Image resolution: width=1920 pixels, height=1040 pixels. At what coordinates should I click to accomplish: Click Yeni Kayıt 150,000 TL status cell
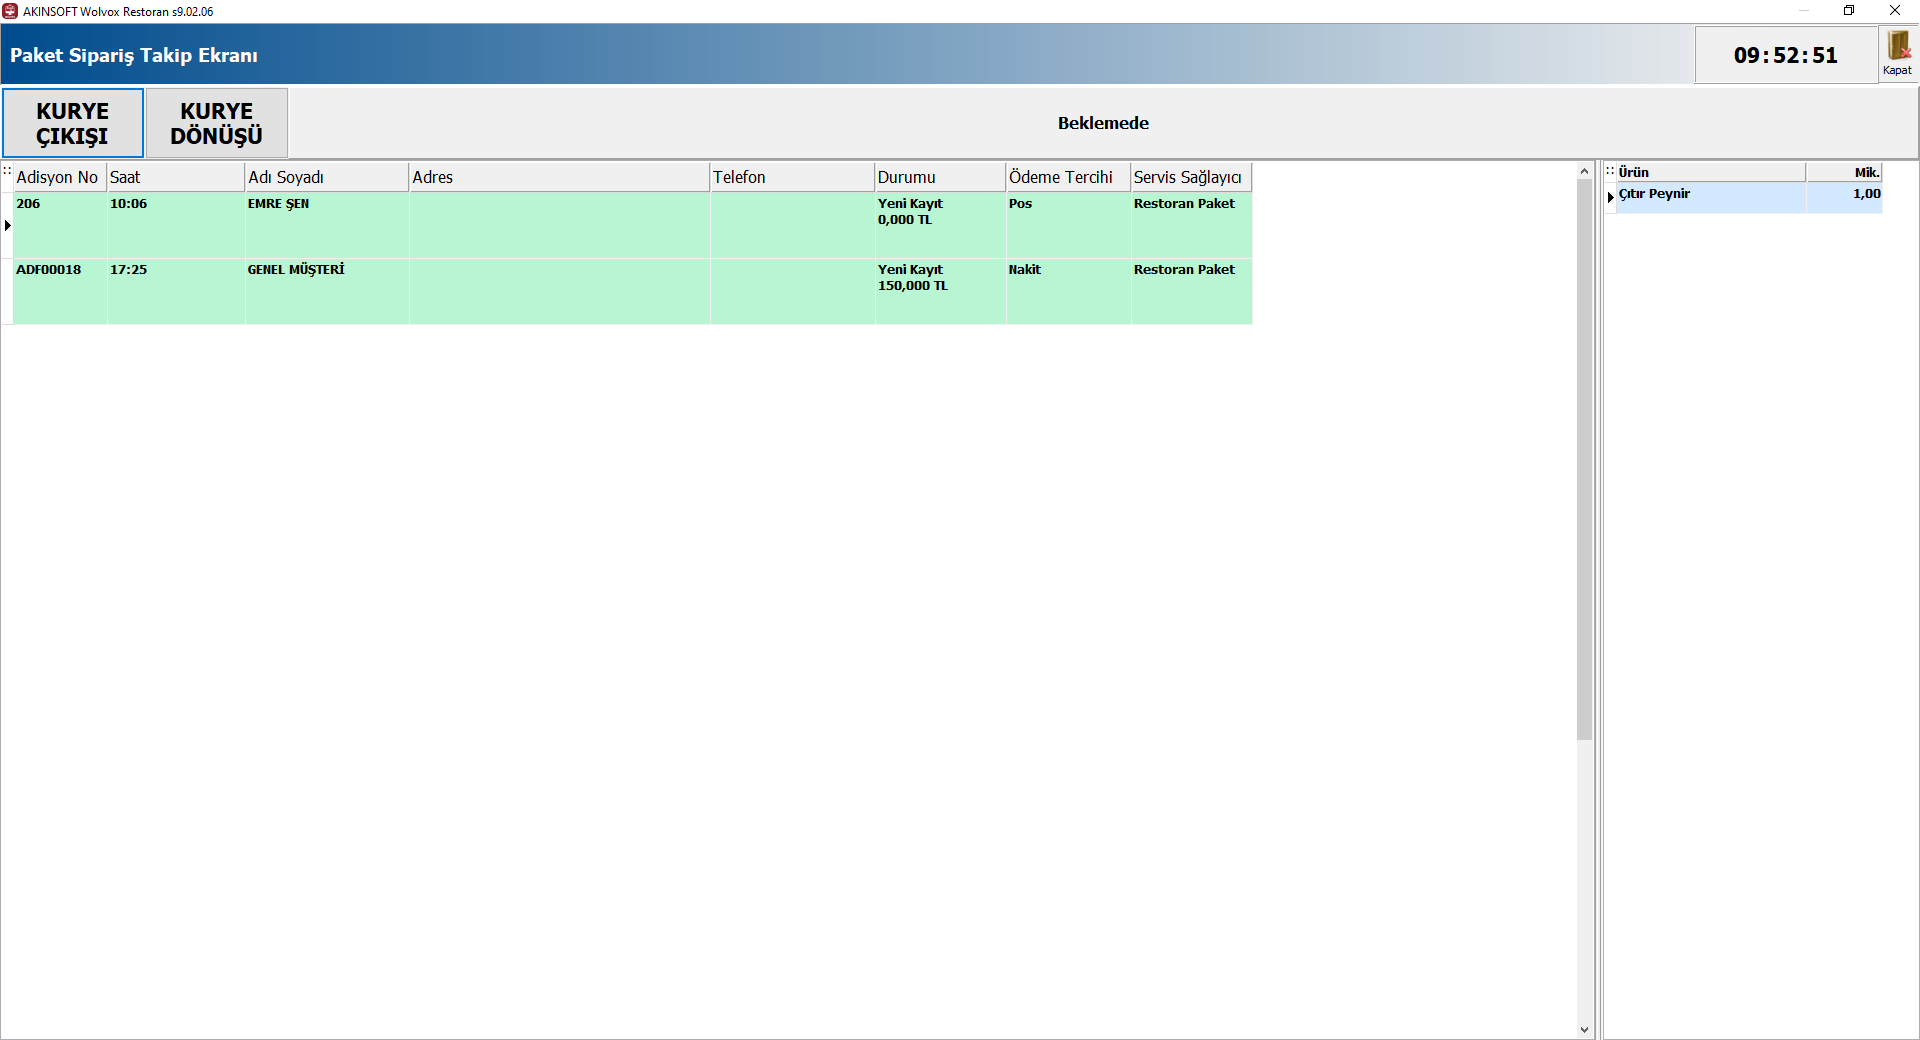(940, 291)
